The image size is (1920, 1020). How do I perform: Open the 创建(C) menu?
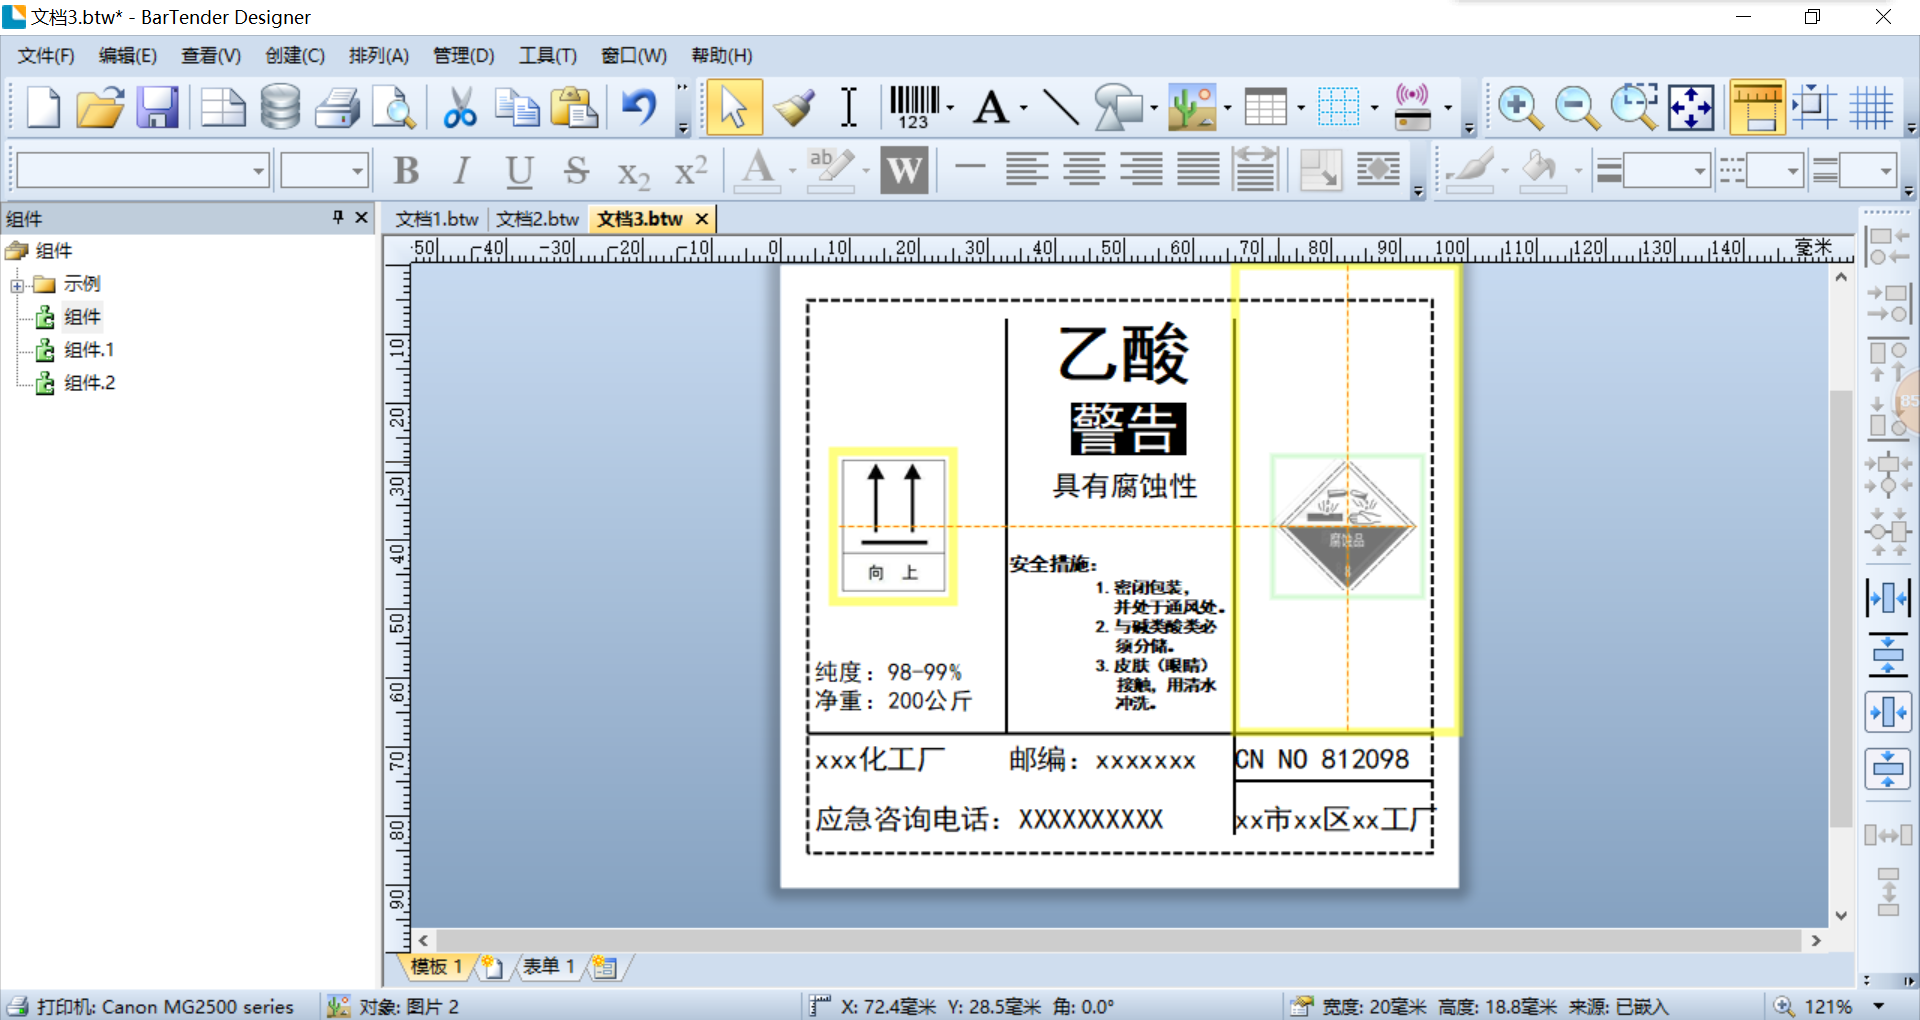click(x=295, y=56)
